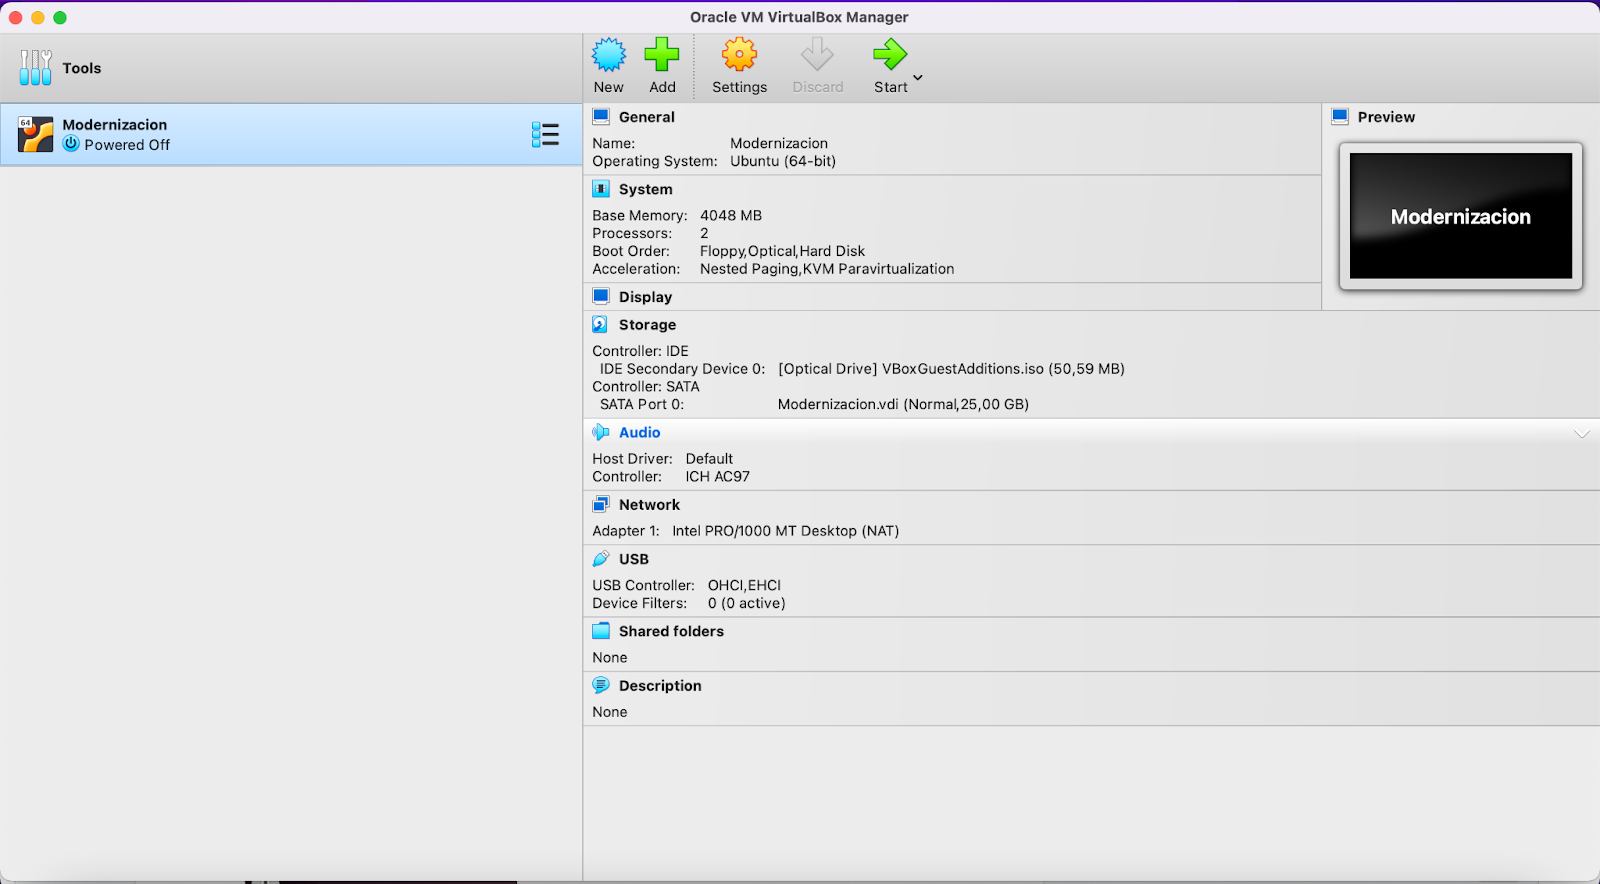
Task: Click the 4048 MB base memory value
Action: 731,215
